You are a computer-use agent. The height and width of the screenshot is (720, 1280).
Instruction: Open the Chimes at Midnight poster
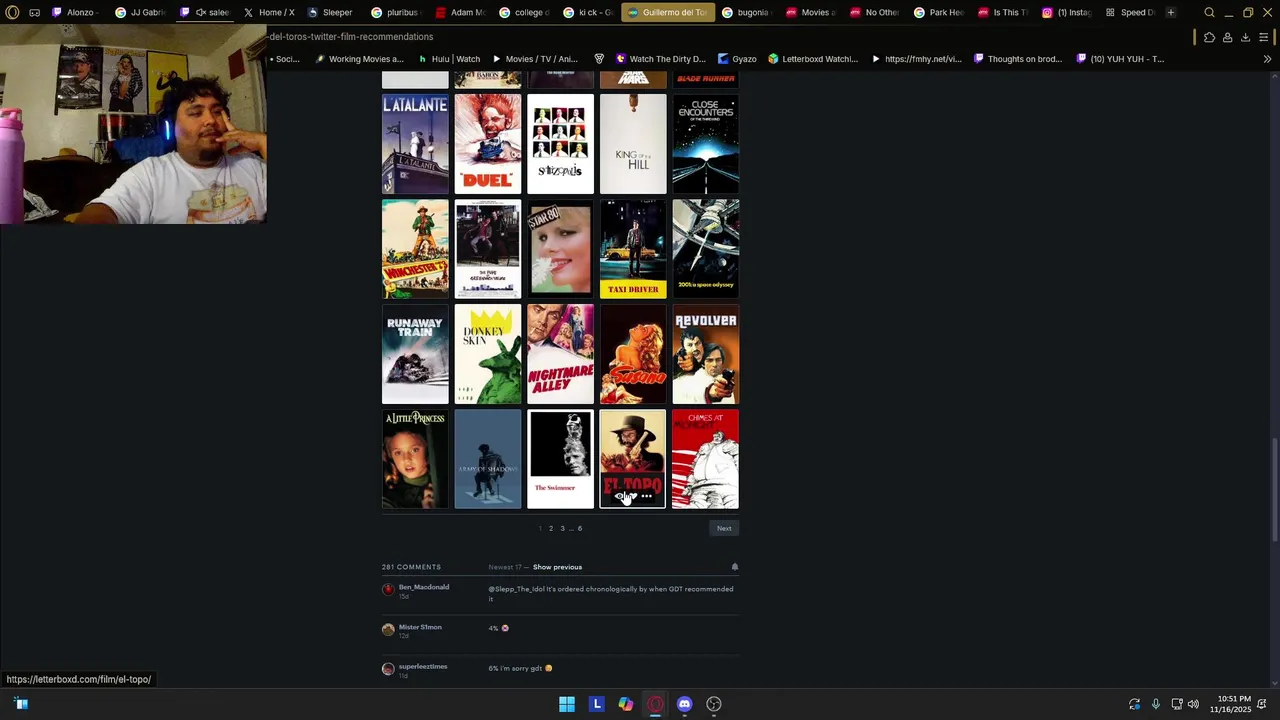(706, 459)
